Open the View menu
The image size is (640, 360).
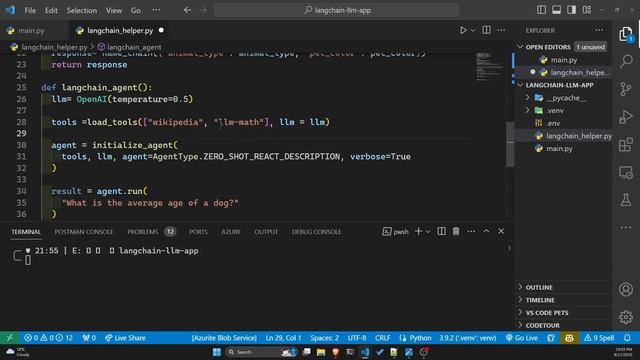(114, 11)
